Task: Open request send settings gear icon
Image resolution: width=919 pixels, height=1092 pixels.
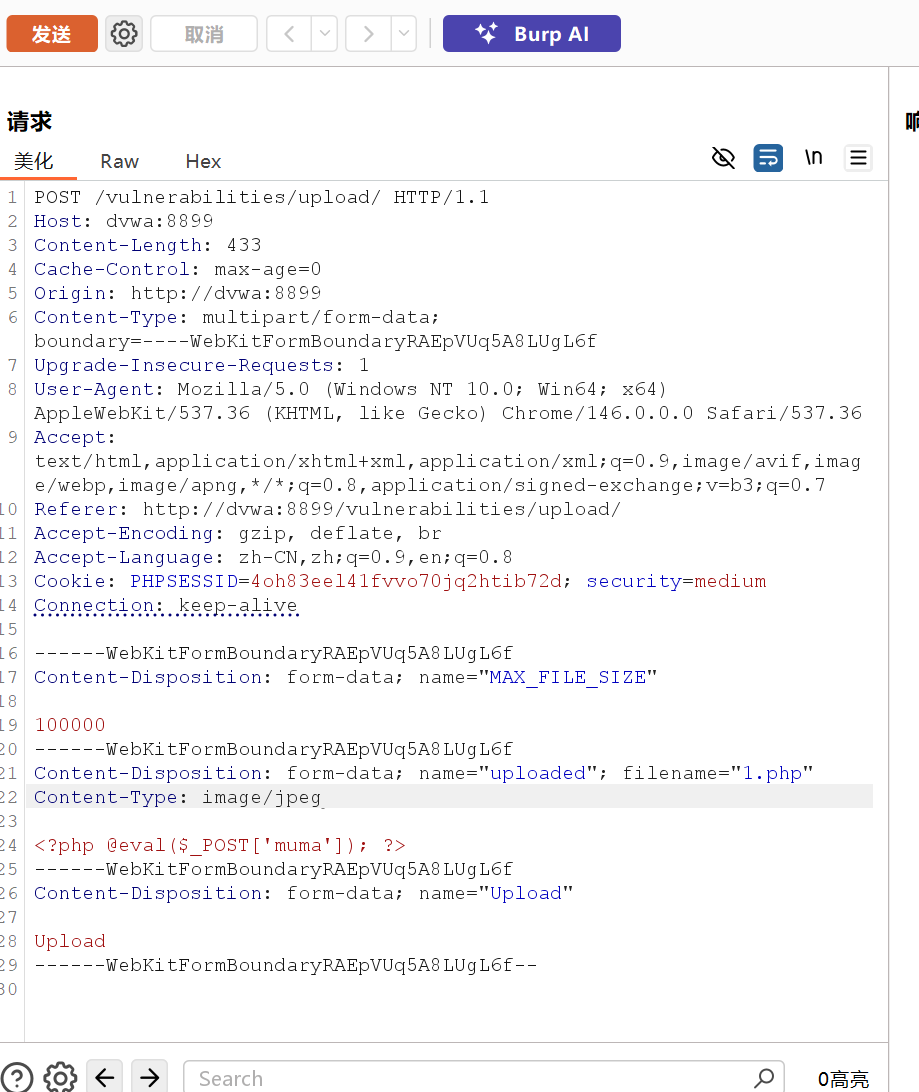Action: tap(124, 33)
